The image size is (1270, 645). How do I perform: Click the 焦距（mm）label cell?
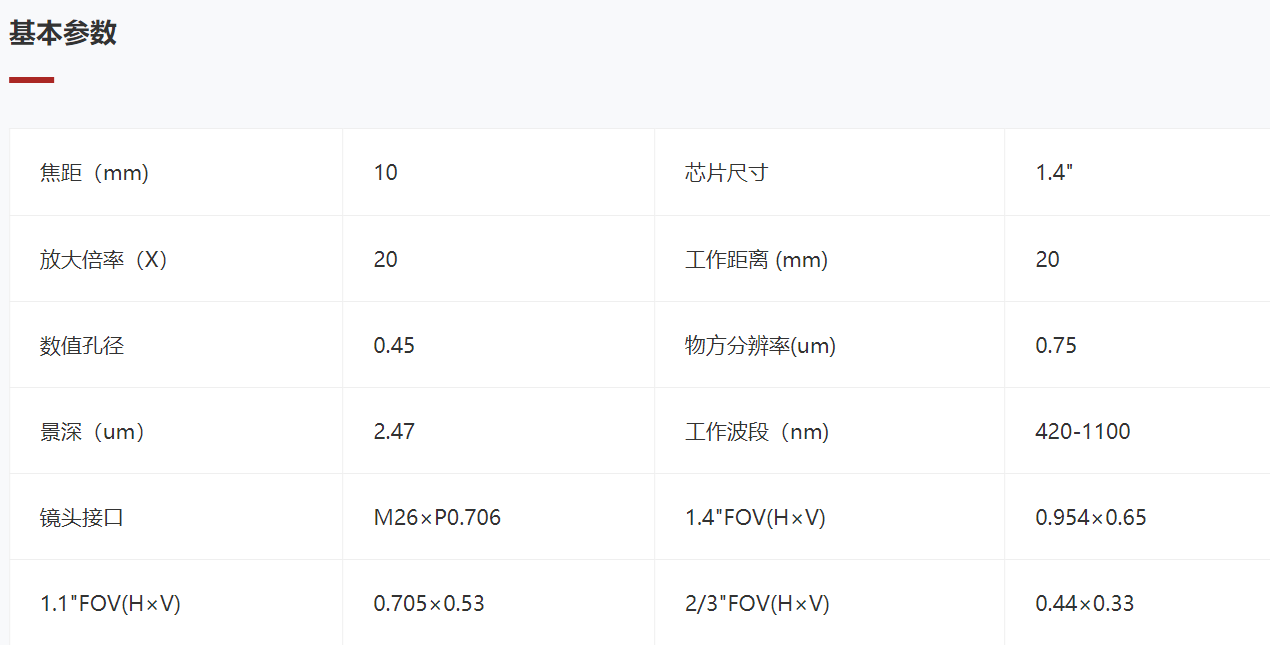pos(94,173)
